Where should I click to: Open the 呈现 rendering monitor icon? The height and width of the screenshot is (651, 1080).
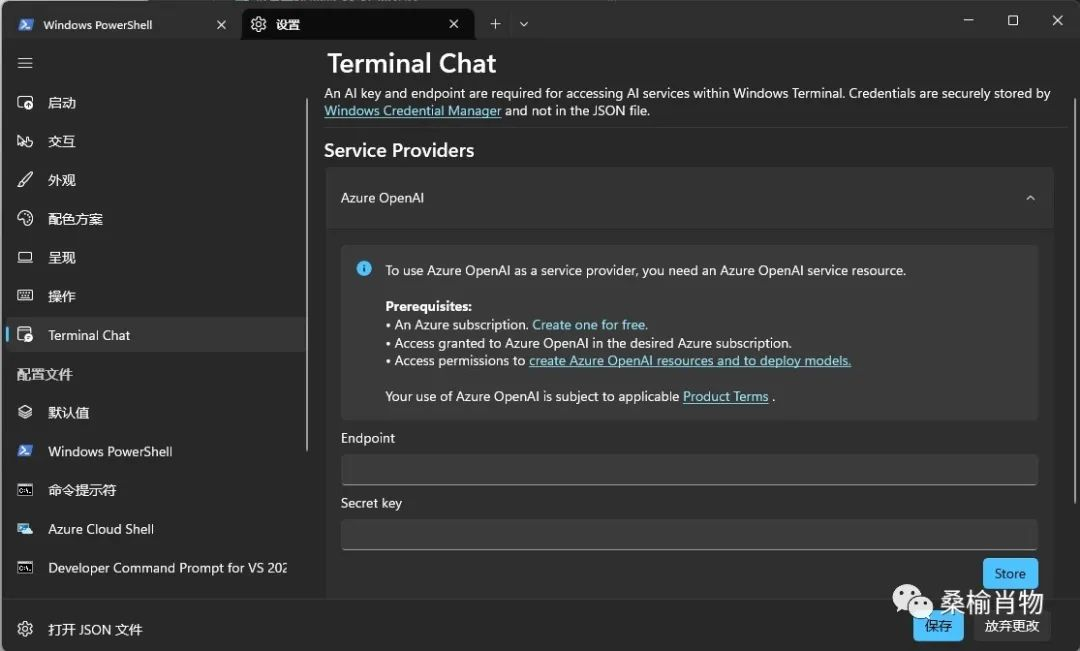point(26,258)
